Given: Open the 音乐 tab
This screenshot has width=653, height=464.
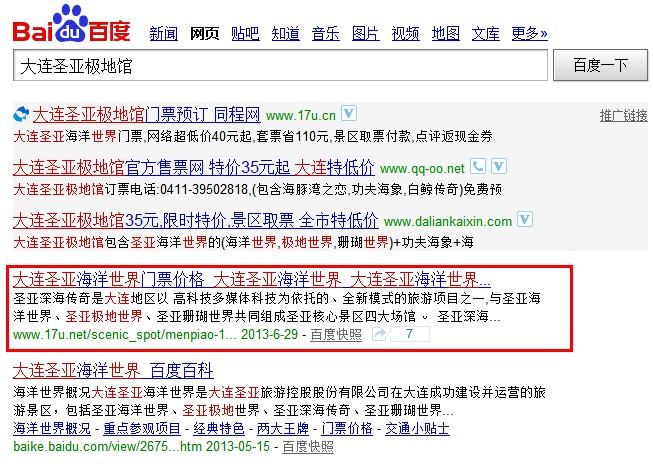Looking at the screenshot, I should click(326, 33).
